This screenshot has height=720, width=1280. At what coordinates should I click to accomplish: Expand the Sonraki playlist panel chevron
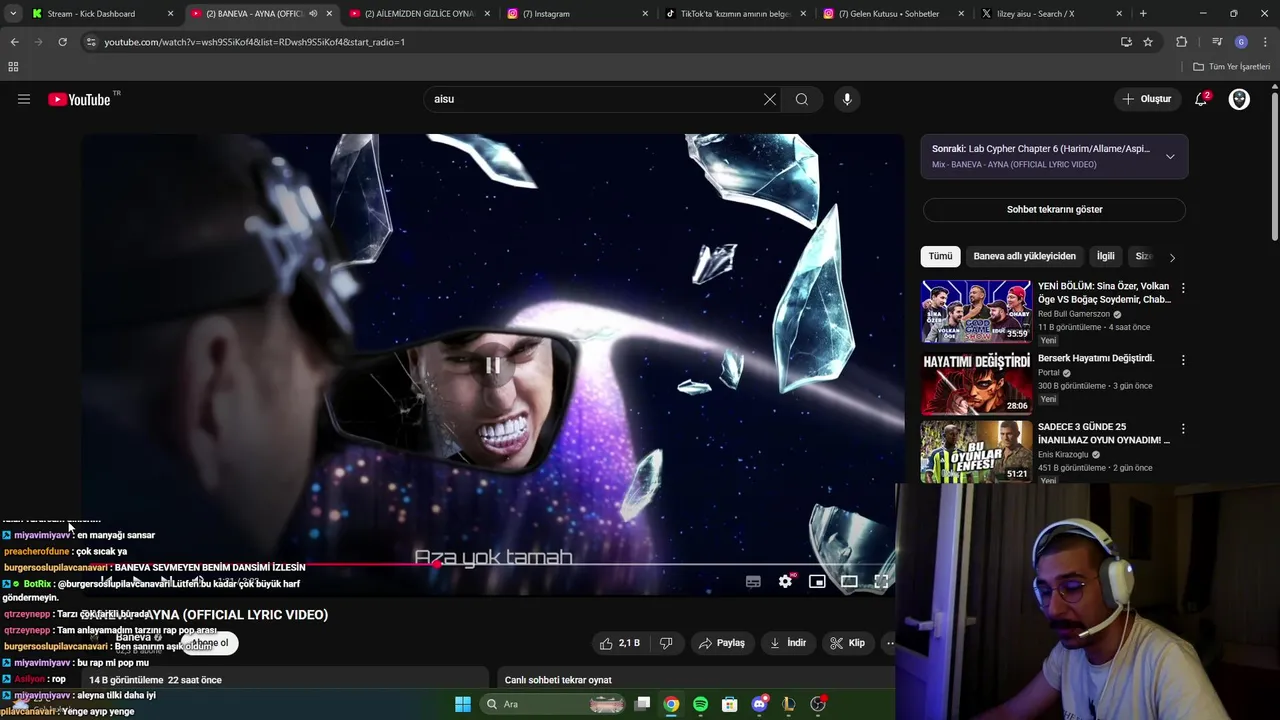tap(1170, 157)
